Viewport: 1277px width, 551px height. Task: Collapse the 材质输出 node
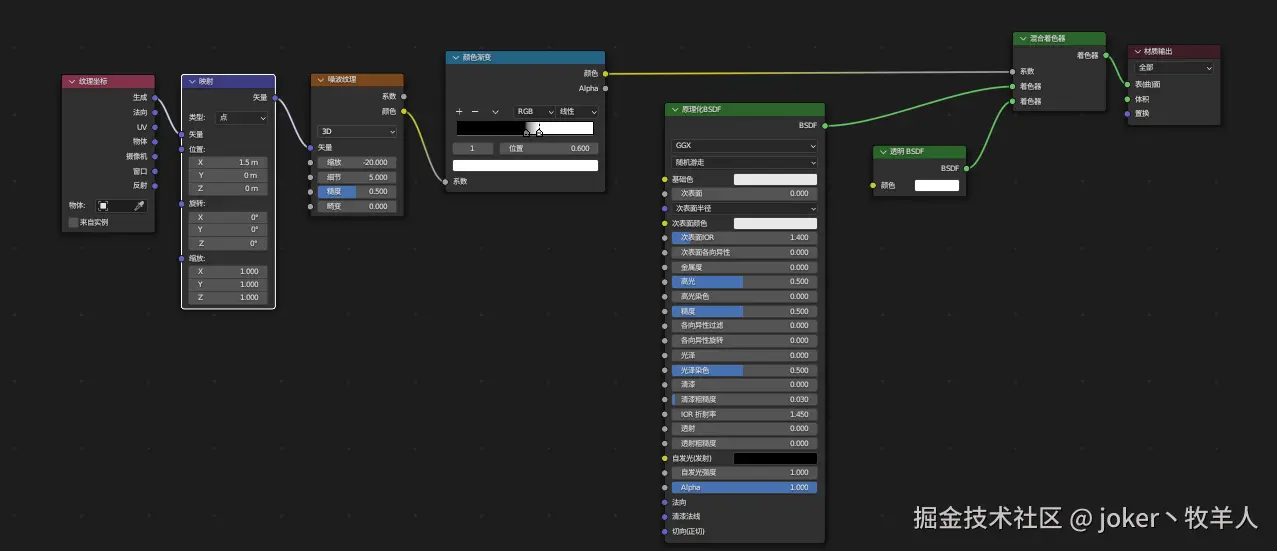(1137, 52)
